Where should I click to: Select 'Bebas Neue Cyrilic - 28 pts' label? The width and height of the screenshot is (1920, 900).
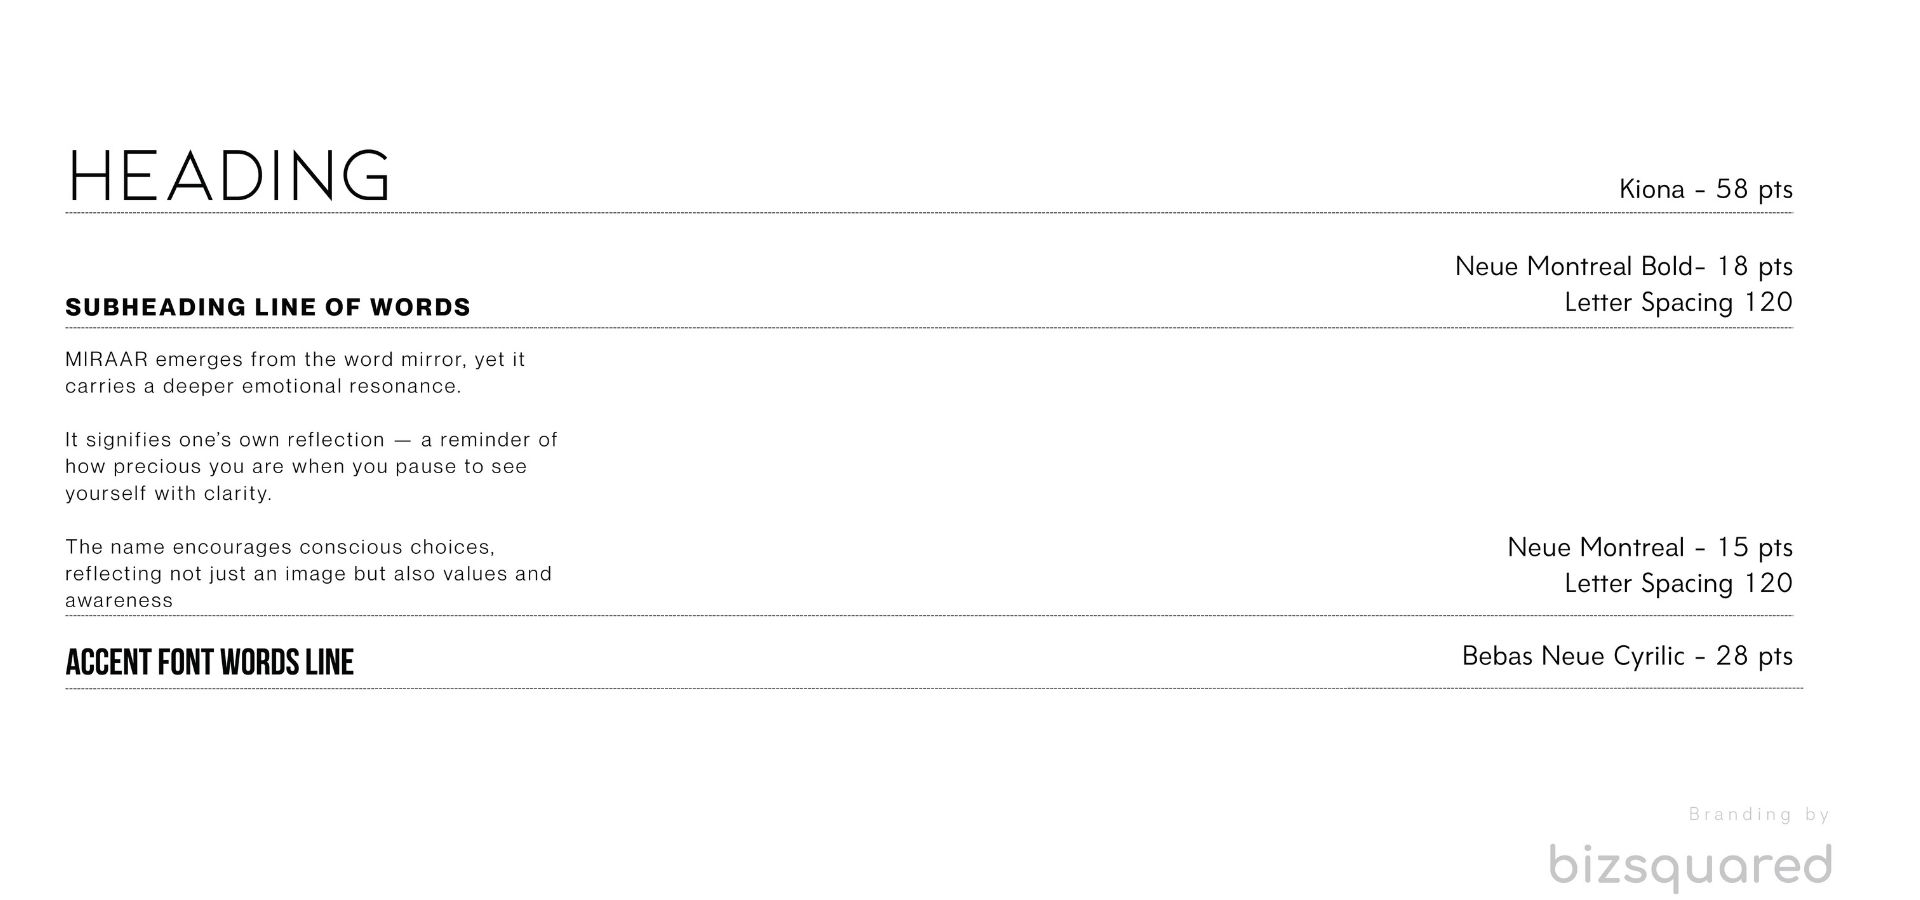(x=1627, y=655)
